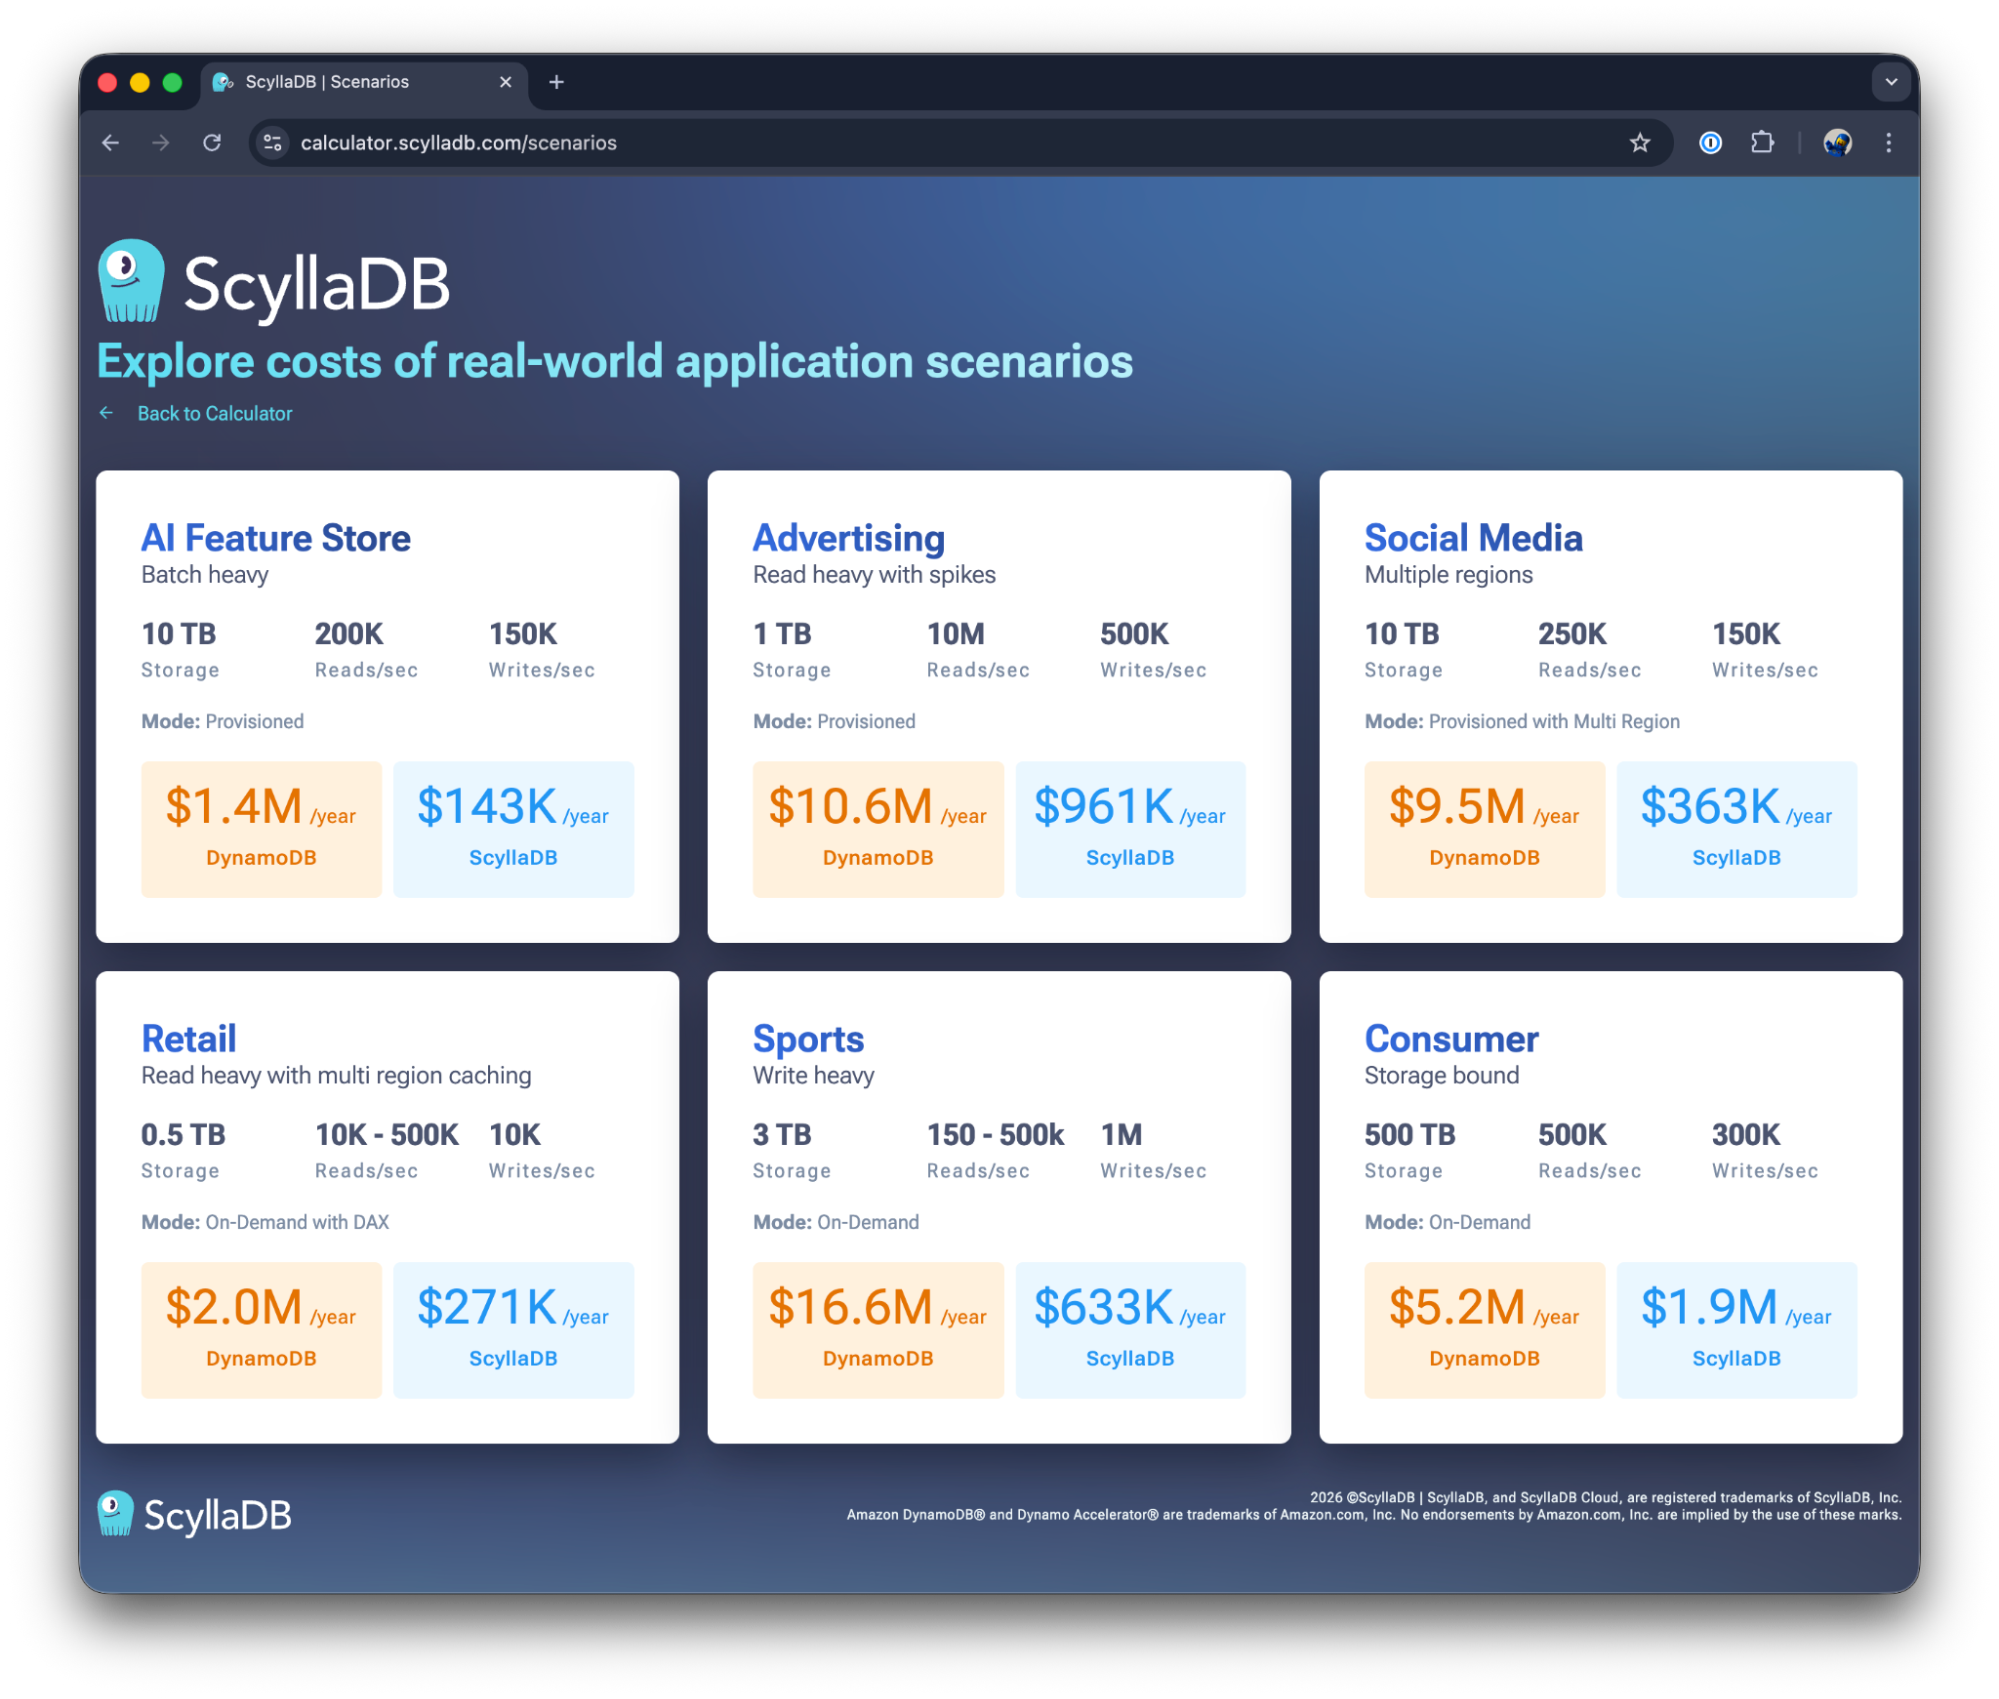Open the AI Feature Store scenario
The height and width of the screenshot is (1699, 1999).
click(276, 538)
